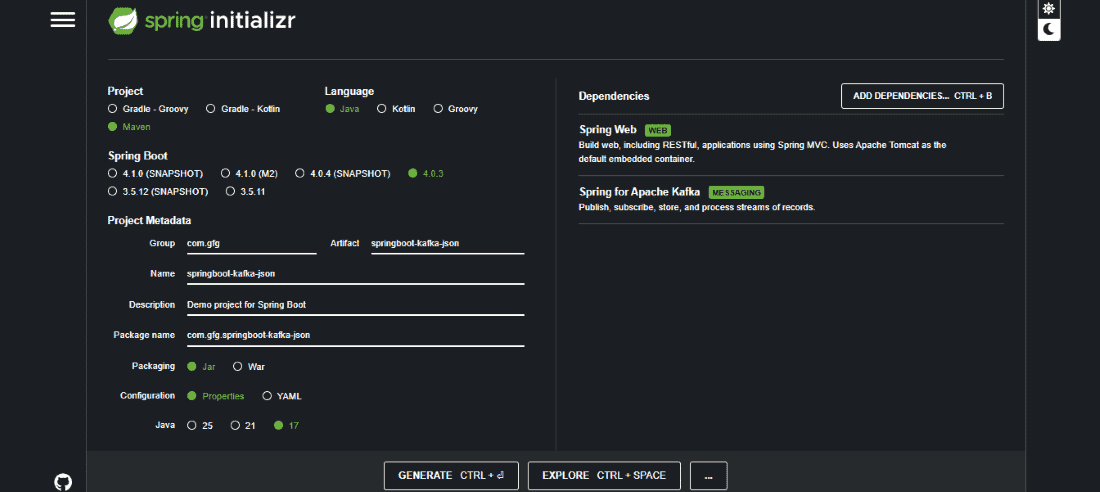
Task: Select Gradle - Kotlin project type
Action: coord(243,109)
